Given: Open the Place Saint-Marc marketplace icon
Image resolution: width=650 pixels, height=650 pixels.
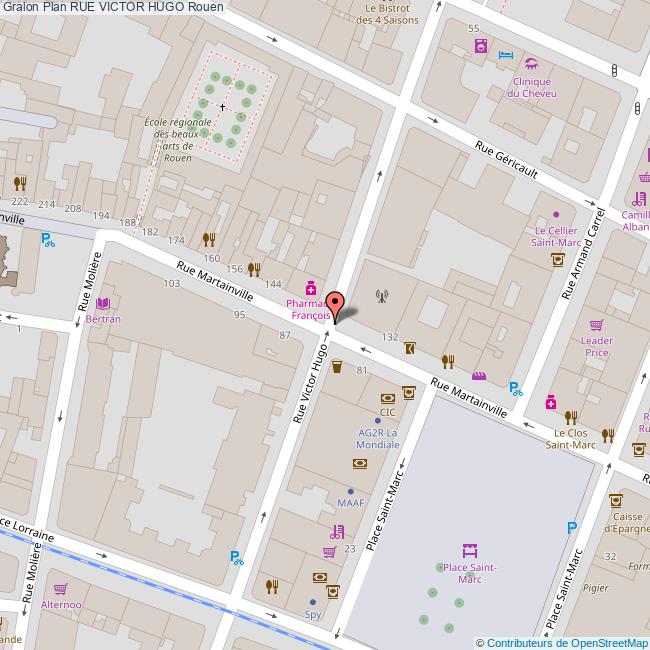Looking at the screenshot, I should click(469, 550).
